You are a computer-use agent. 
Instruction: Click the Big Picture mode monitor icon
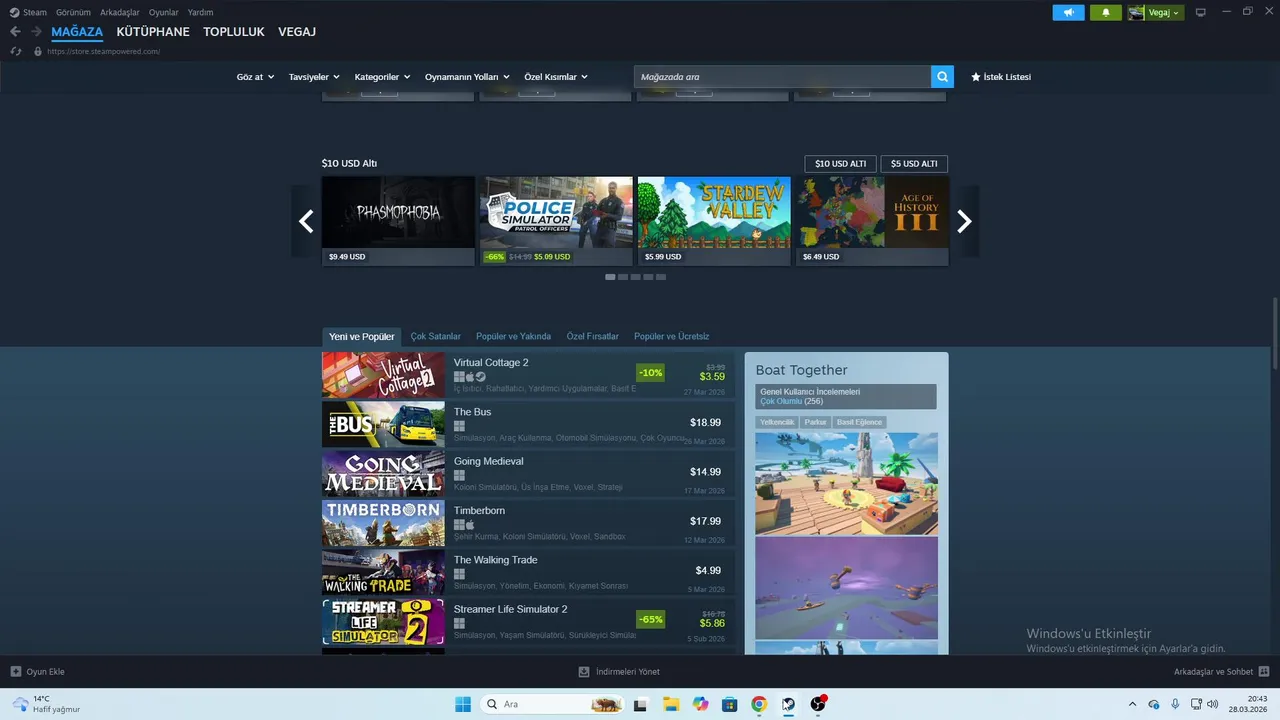point(1201,13)
